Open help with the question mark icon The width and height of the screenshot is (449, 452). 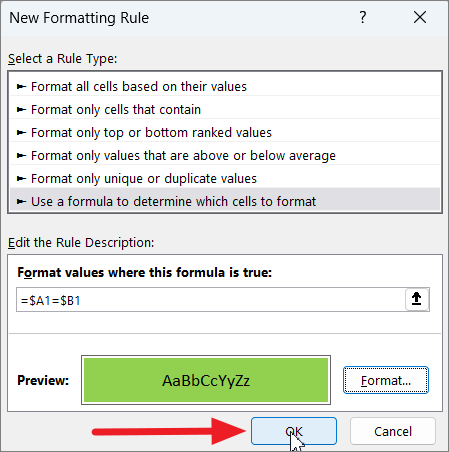[x=363, y=17]
